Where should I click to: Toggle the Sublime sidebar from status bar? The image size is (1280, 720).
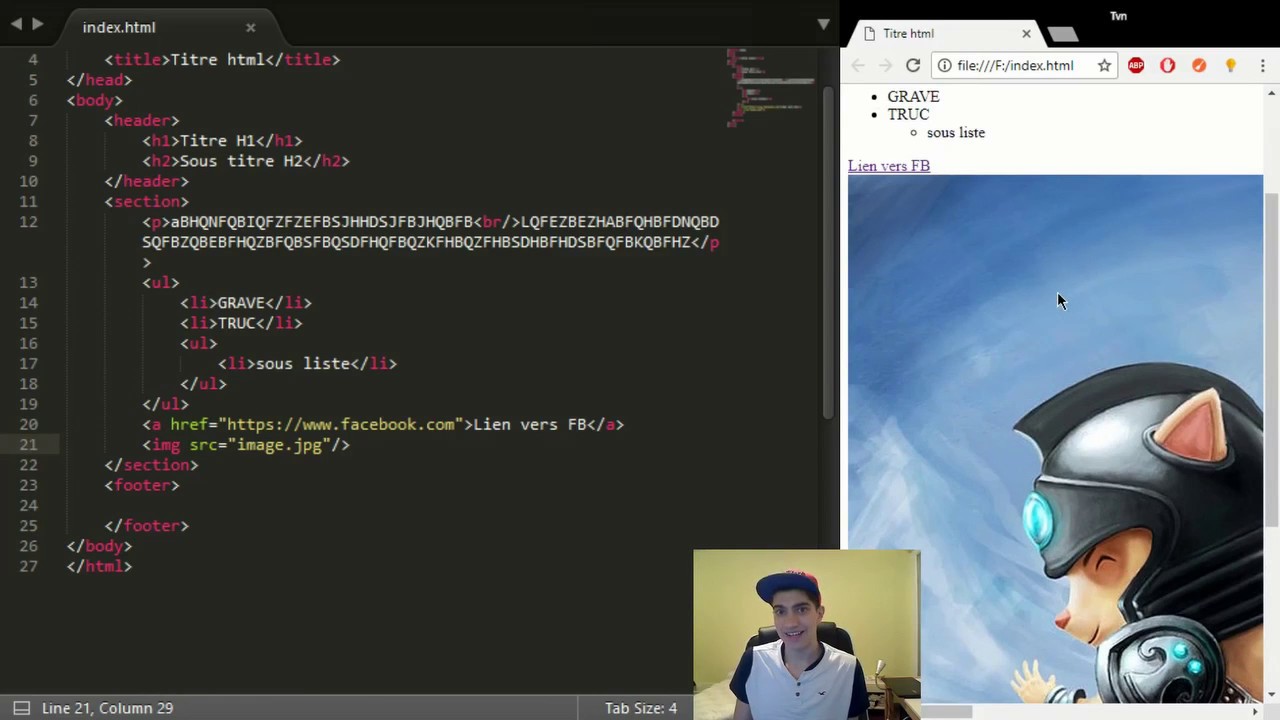point(20,708)
